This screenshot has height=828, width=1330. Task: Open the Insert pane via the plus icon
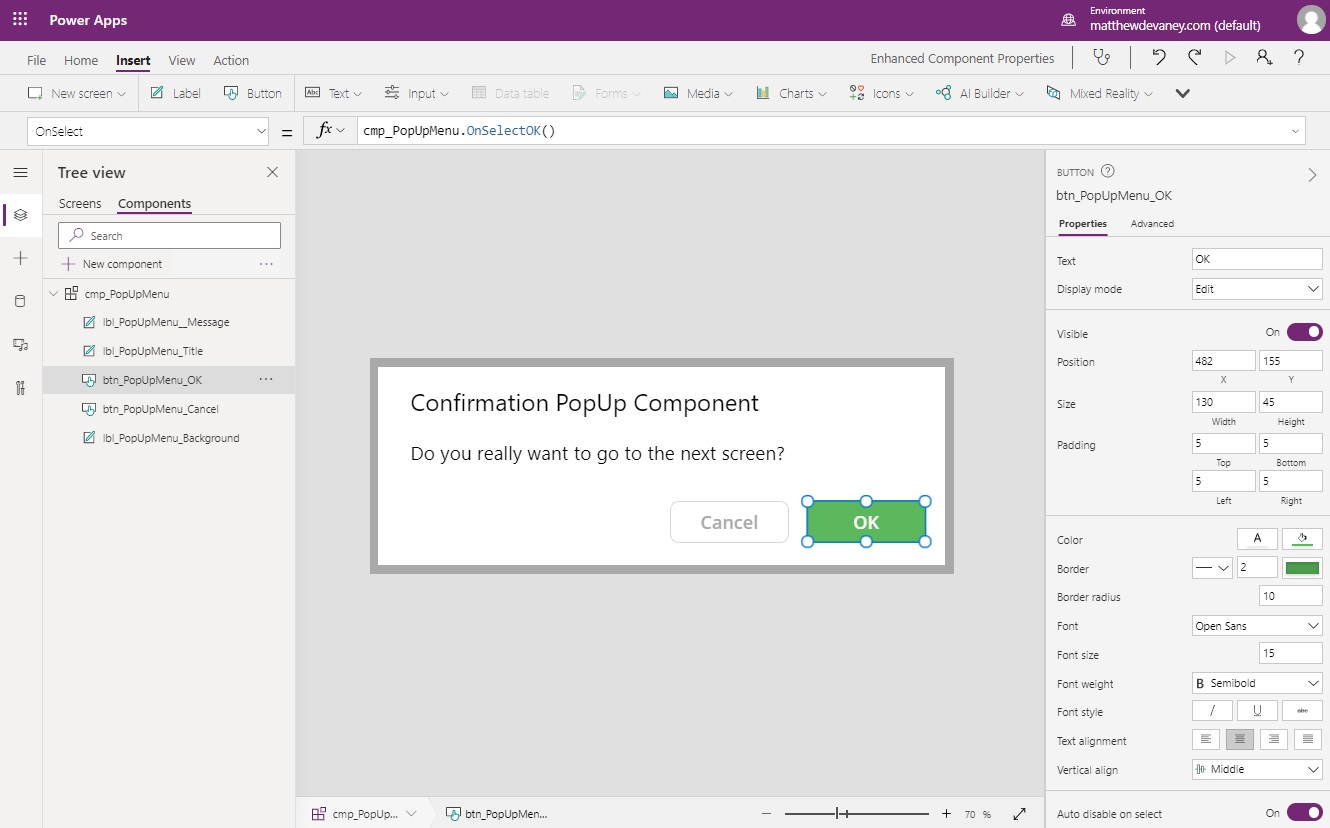pyautogui.click(x=20, y=258)
